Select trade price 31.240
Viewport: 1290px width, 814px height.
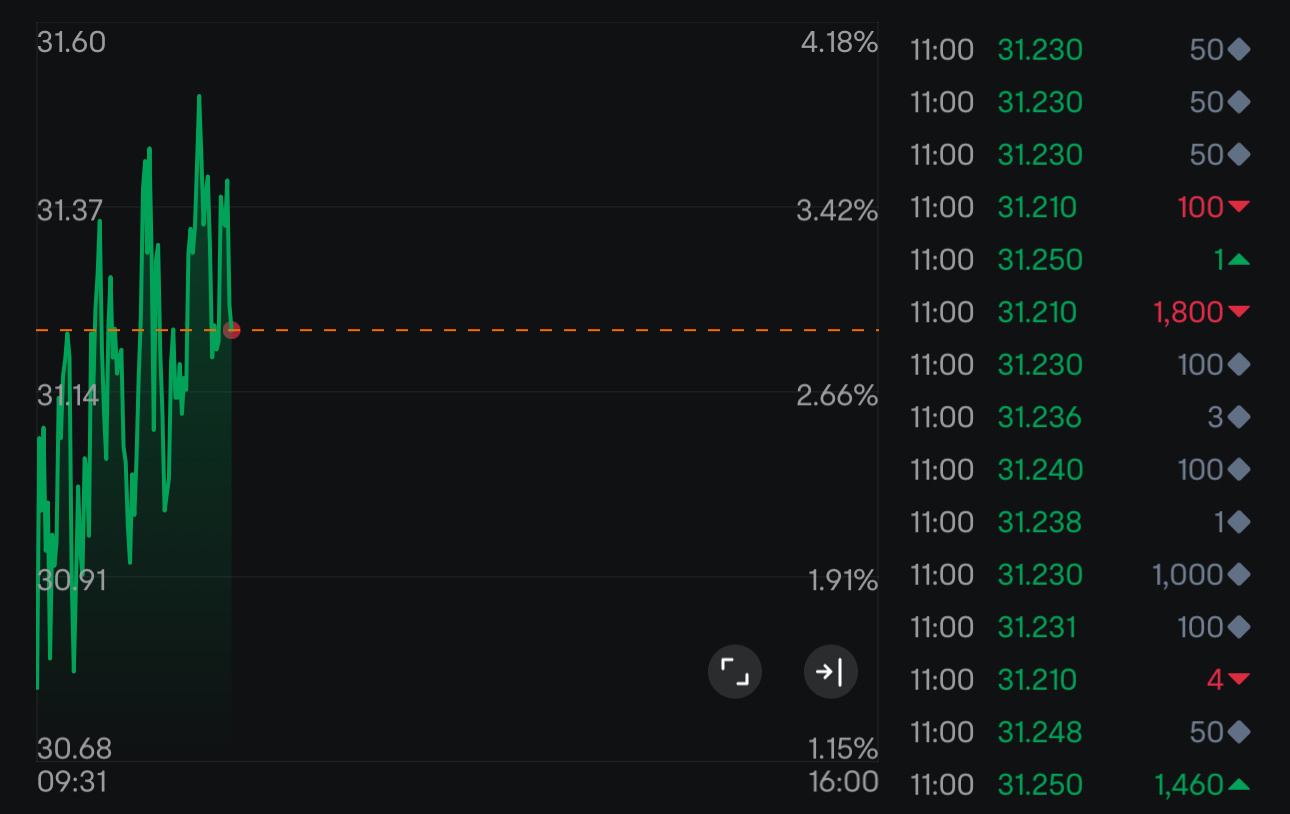[x=1040, y=470]
